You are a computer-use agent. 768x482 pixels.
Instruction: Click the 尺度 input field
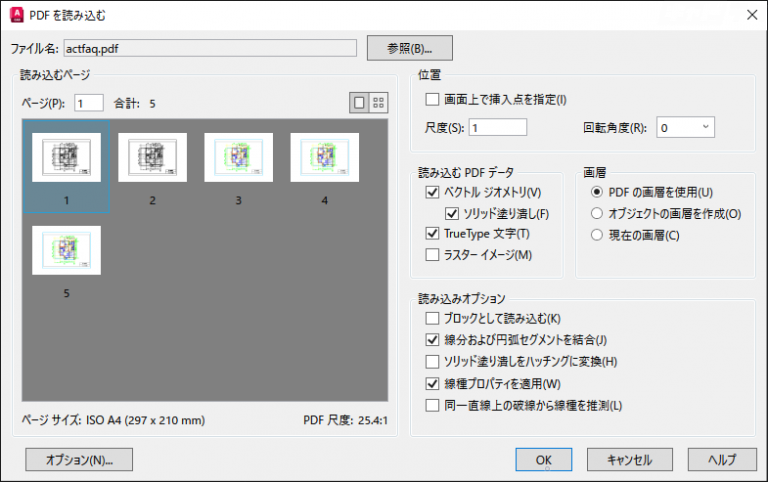(x=497, y=127)
